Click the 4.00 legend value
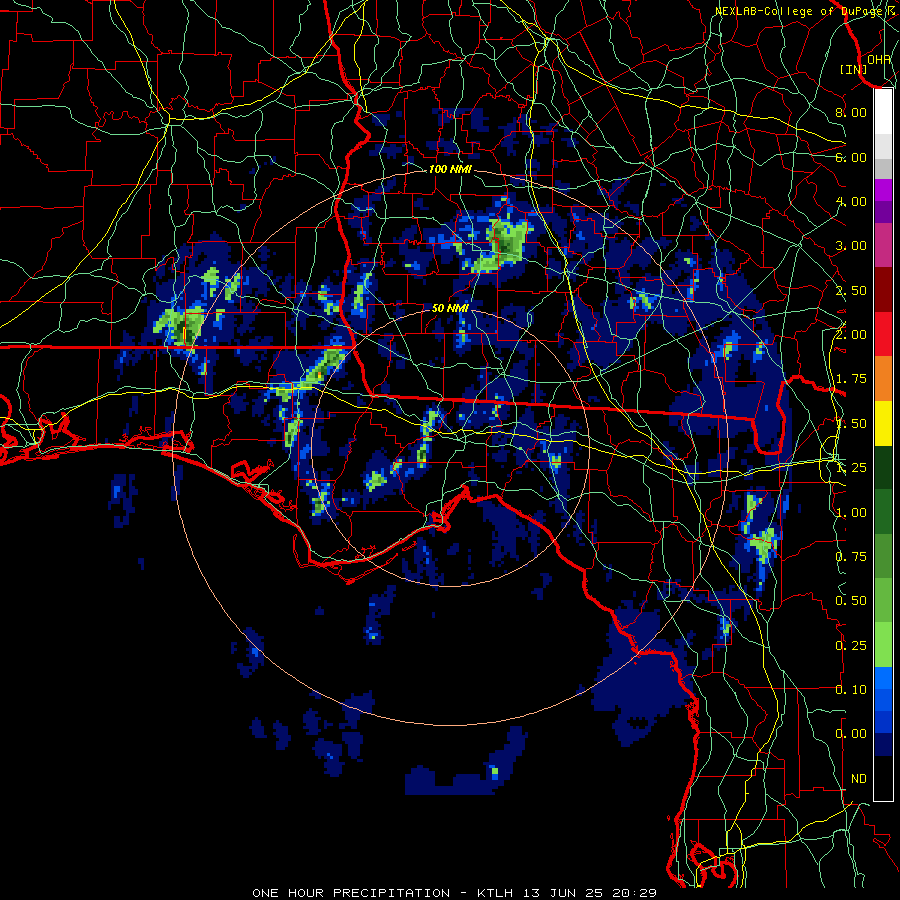Image resolution: width=900 pixels, height=900 pixels. tap(851, 201)
